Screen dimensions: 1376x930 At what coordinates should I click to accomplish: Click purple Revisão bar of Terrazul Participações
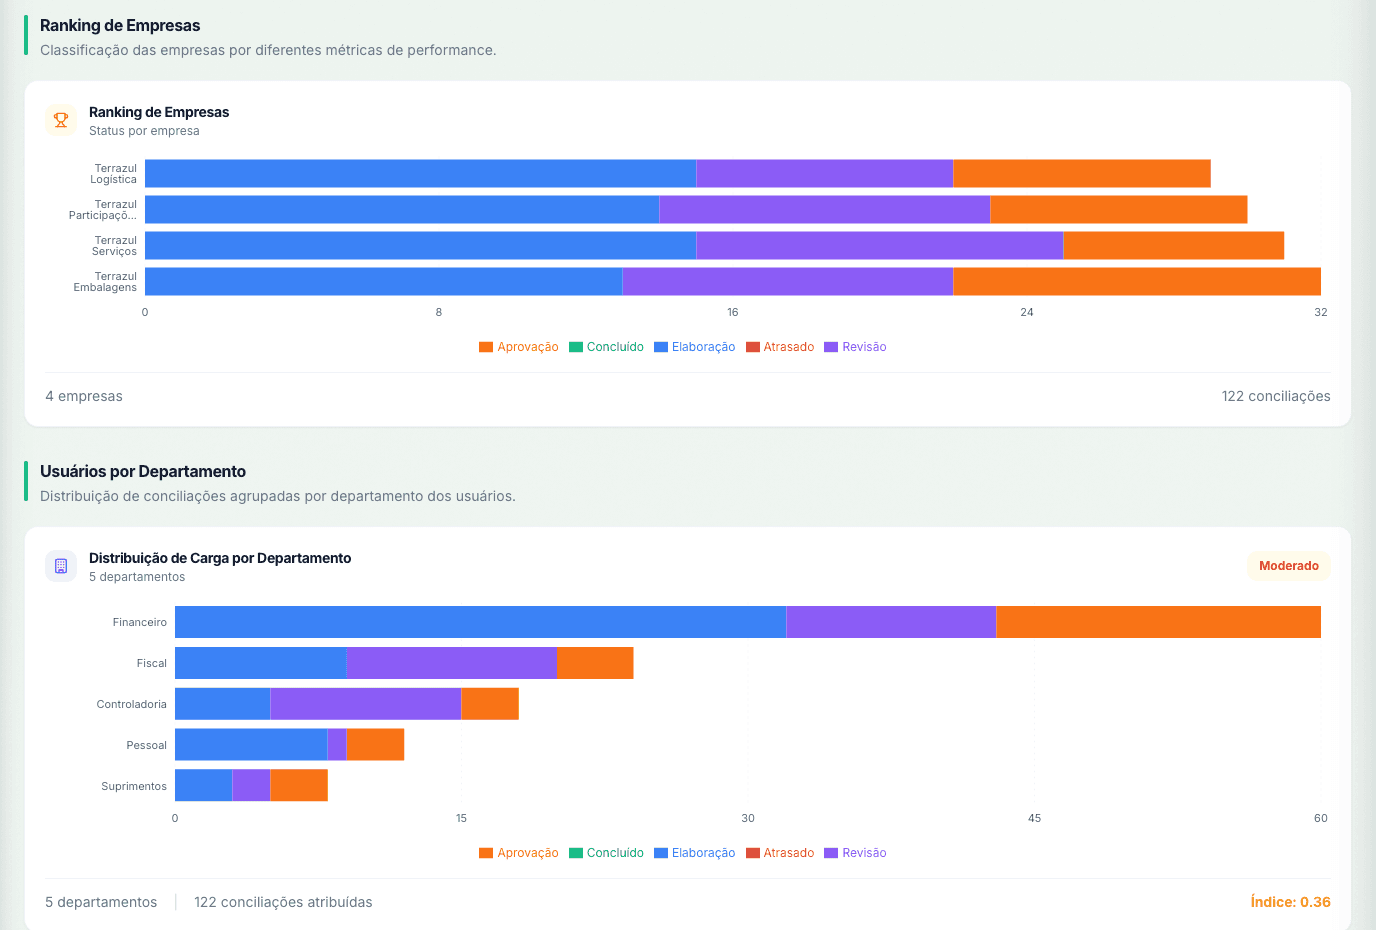coord(825,210)
